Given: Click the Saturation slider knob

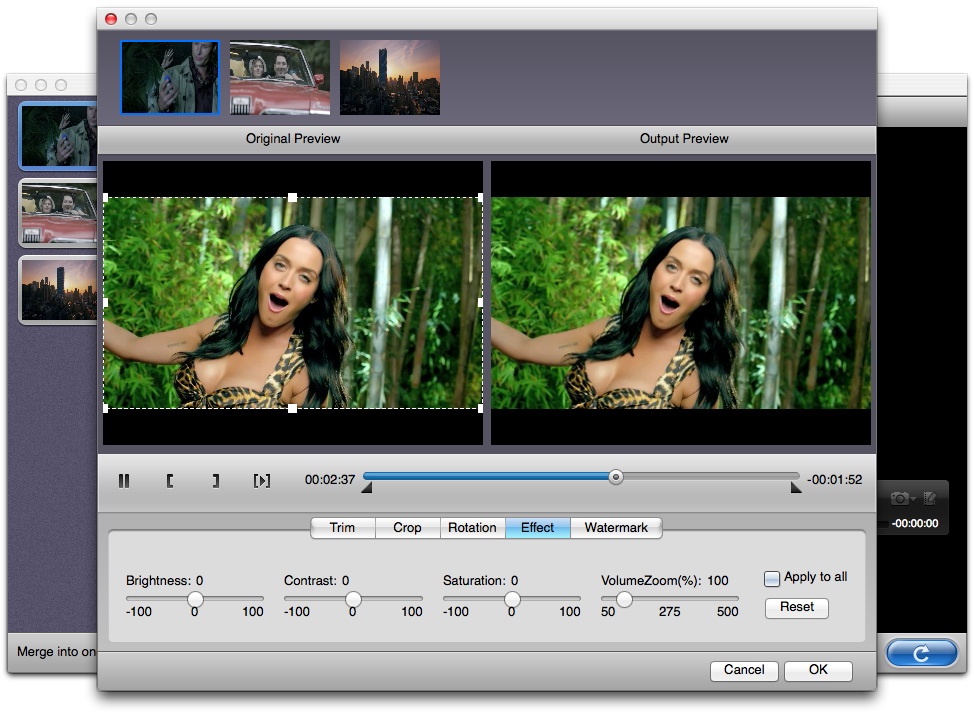Looking at the screenshot, I should point(512,599).
